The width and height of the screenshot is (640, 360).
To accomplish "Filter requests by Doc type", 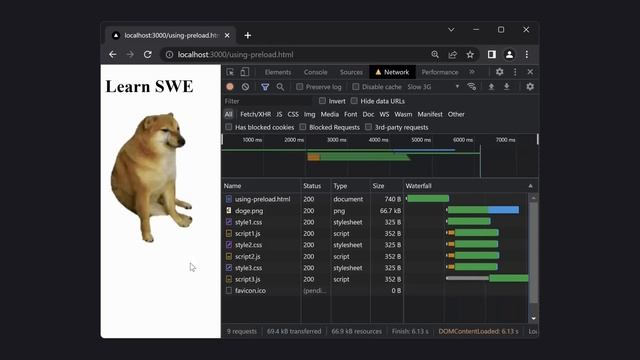I will 368,114.
